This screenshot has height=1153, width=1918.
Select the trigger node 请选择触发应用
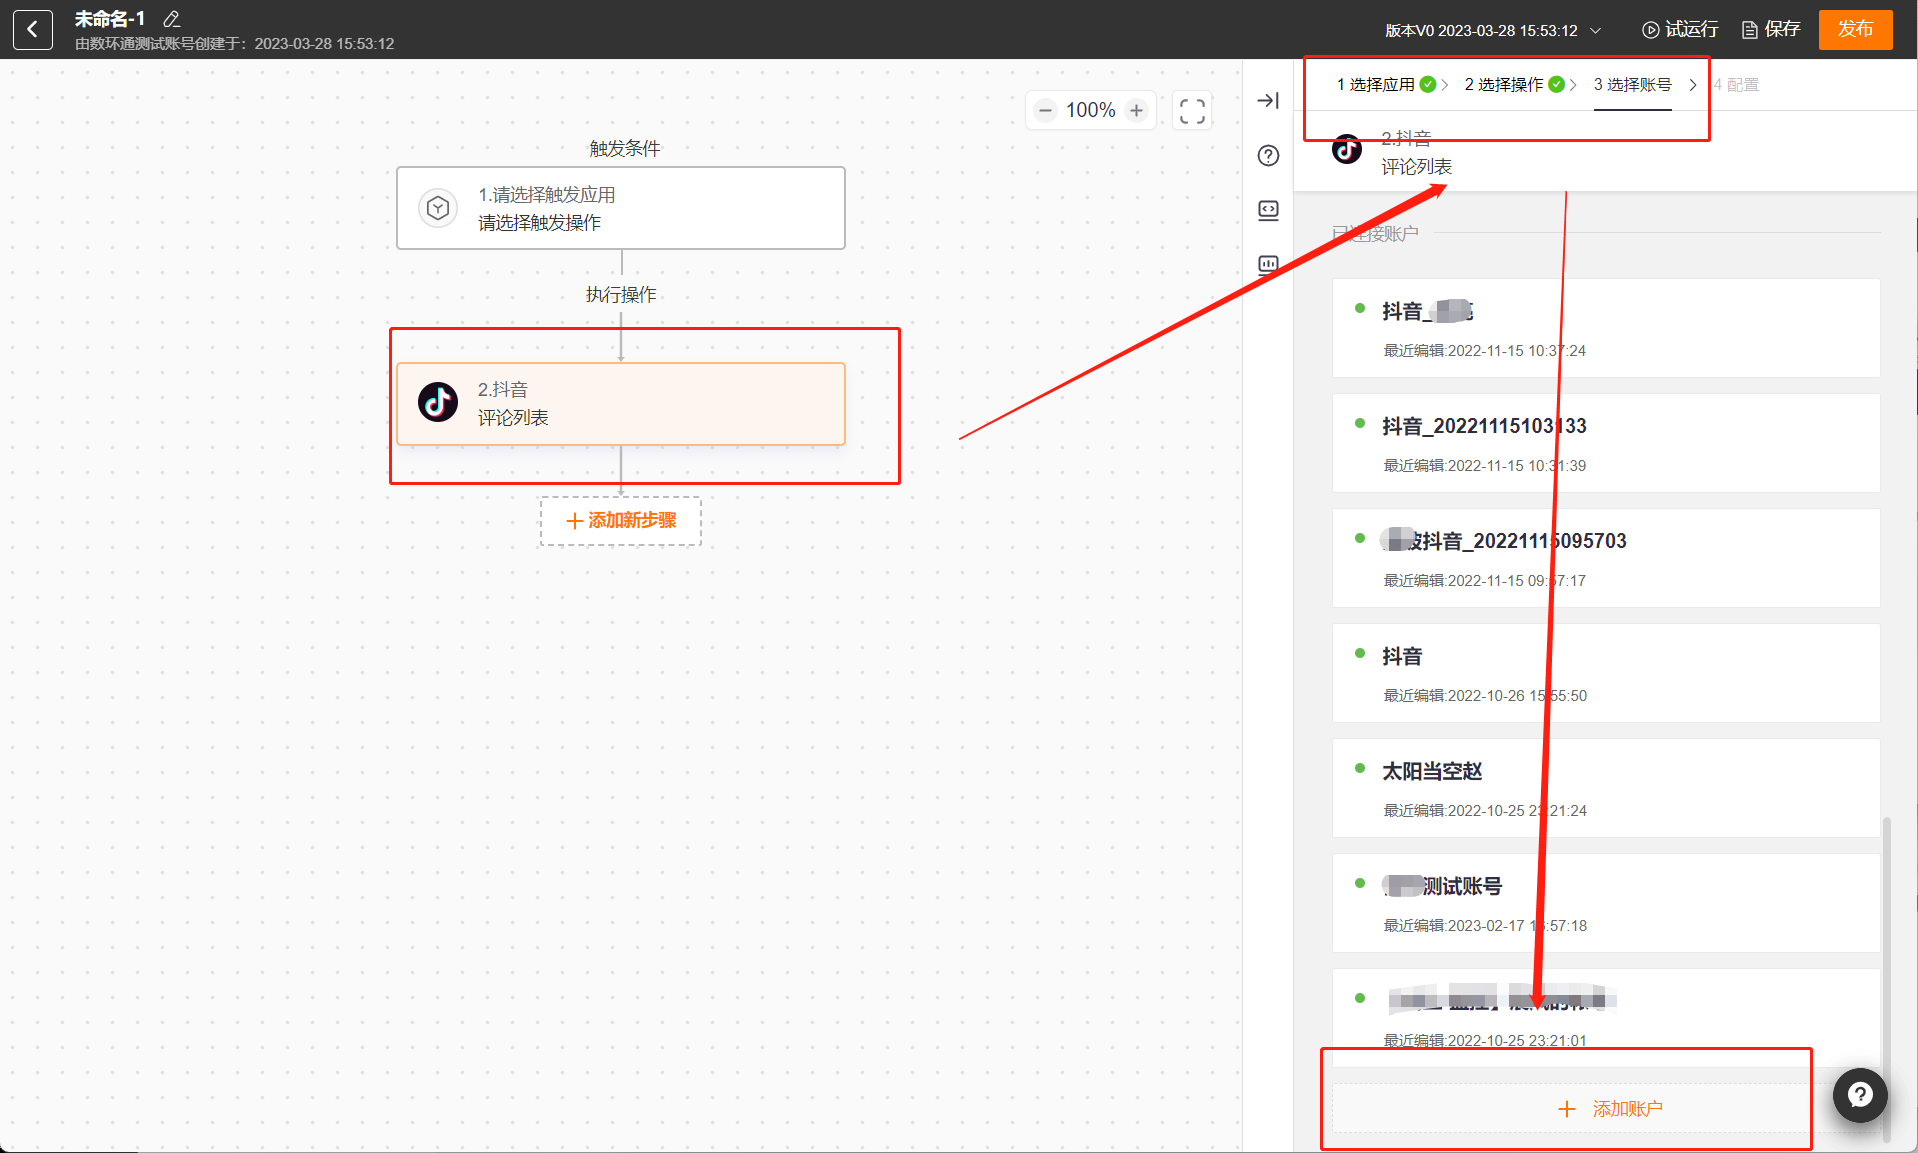pos(620,208)
